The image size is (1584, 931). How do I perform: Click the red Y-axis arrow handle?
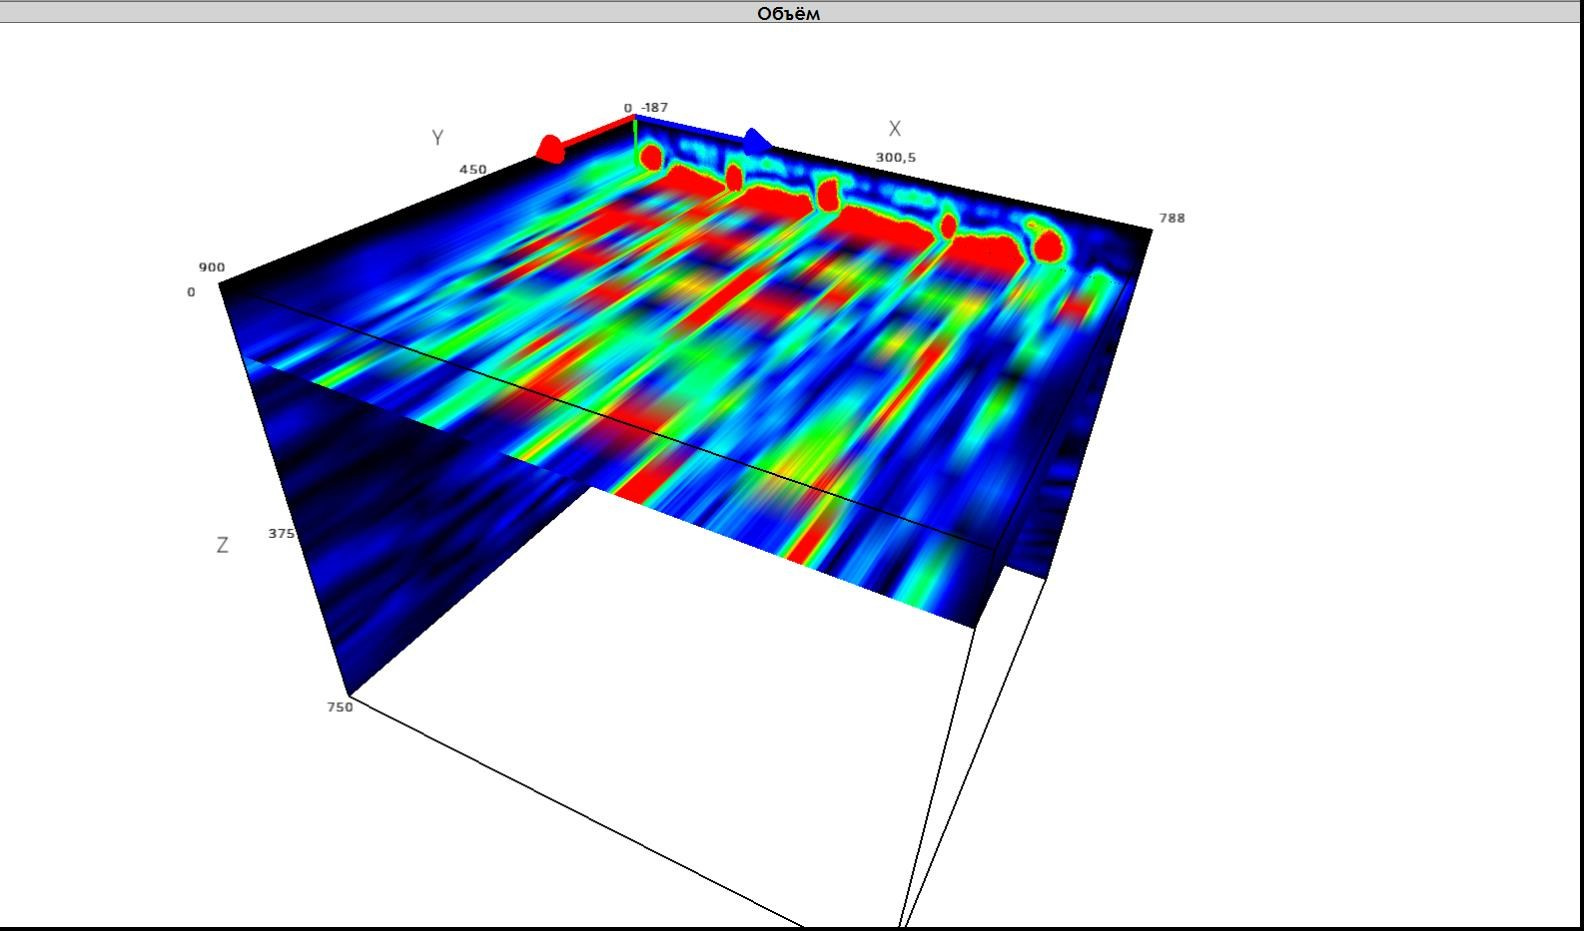click(549, 149)
